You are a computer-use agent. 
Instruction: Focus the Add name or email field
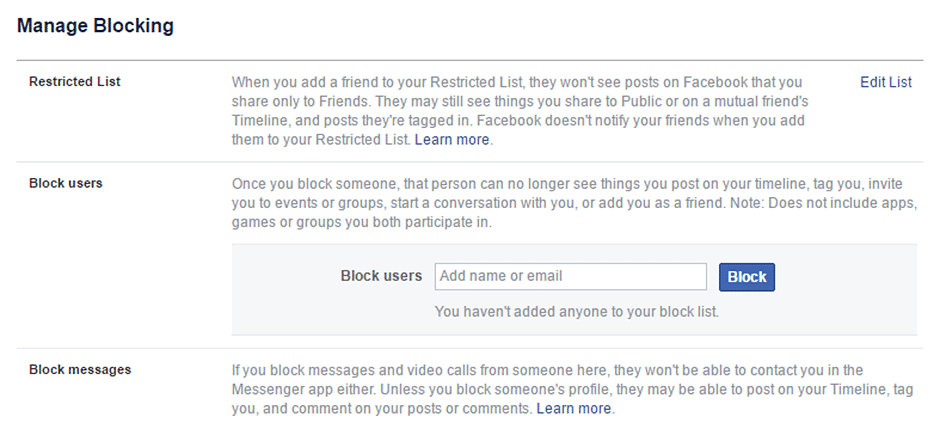571,276
